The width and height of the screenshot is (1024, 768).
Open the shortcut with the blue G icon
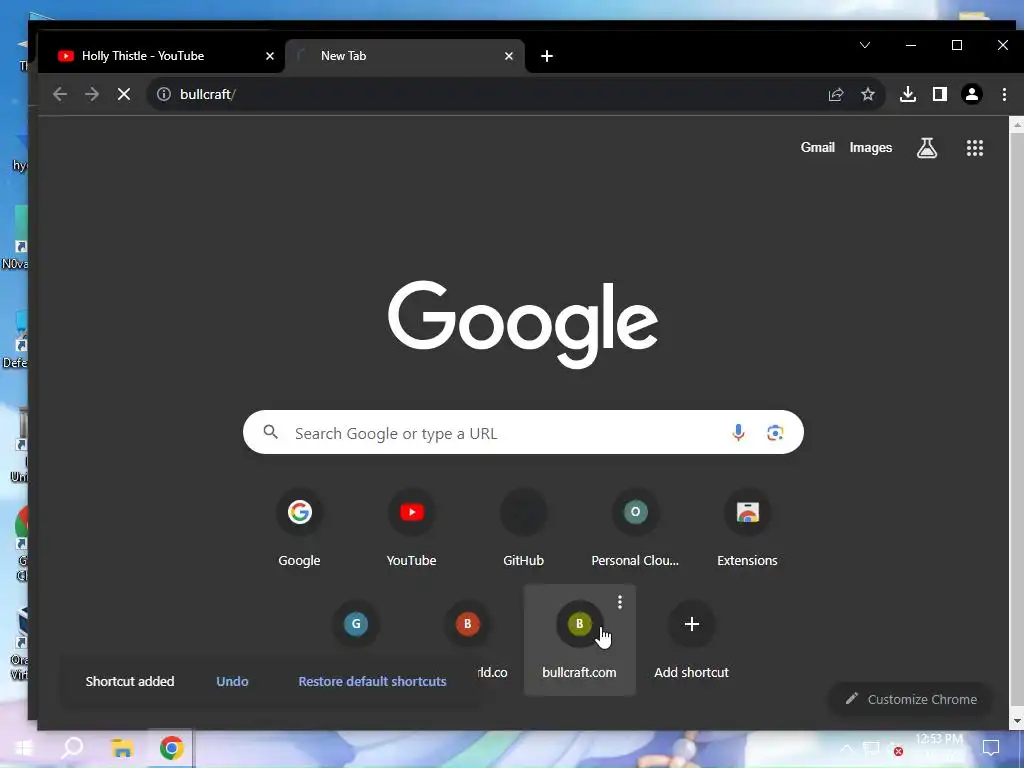356,624
